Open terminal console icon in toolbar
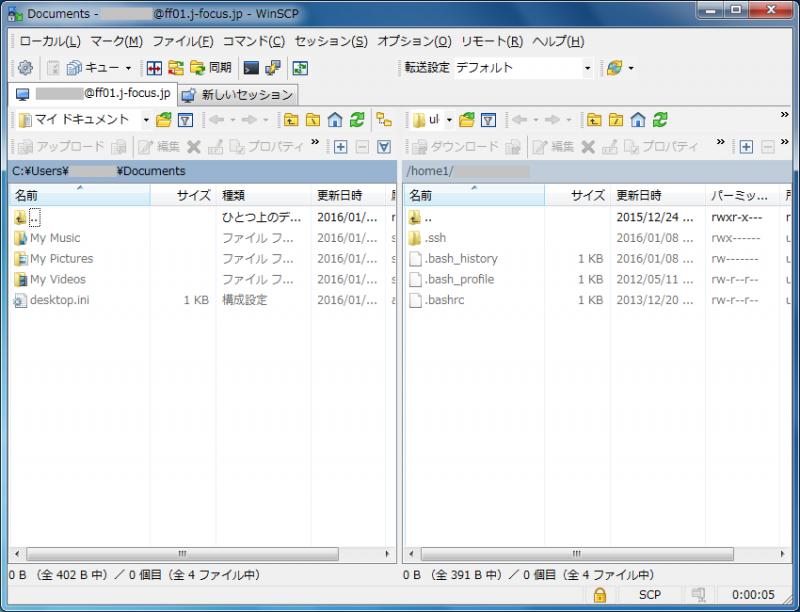The width and height of the screenshot is (800, 612). (251, 68)
